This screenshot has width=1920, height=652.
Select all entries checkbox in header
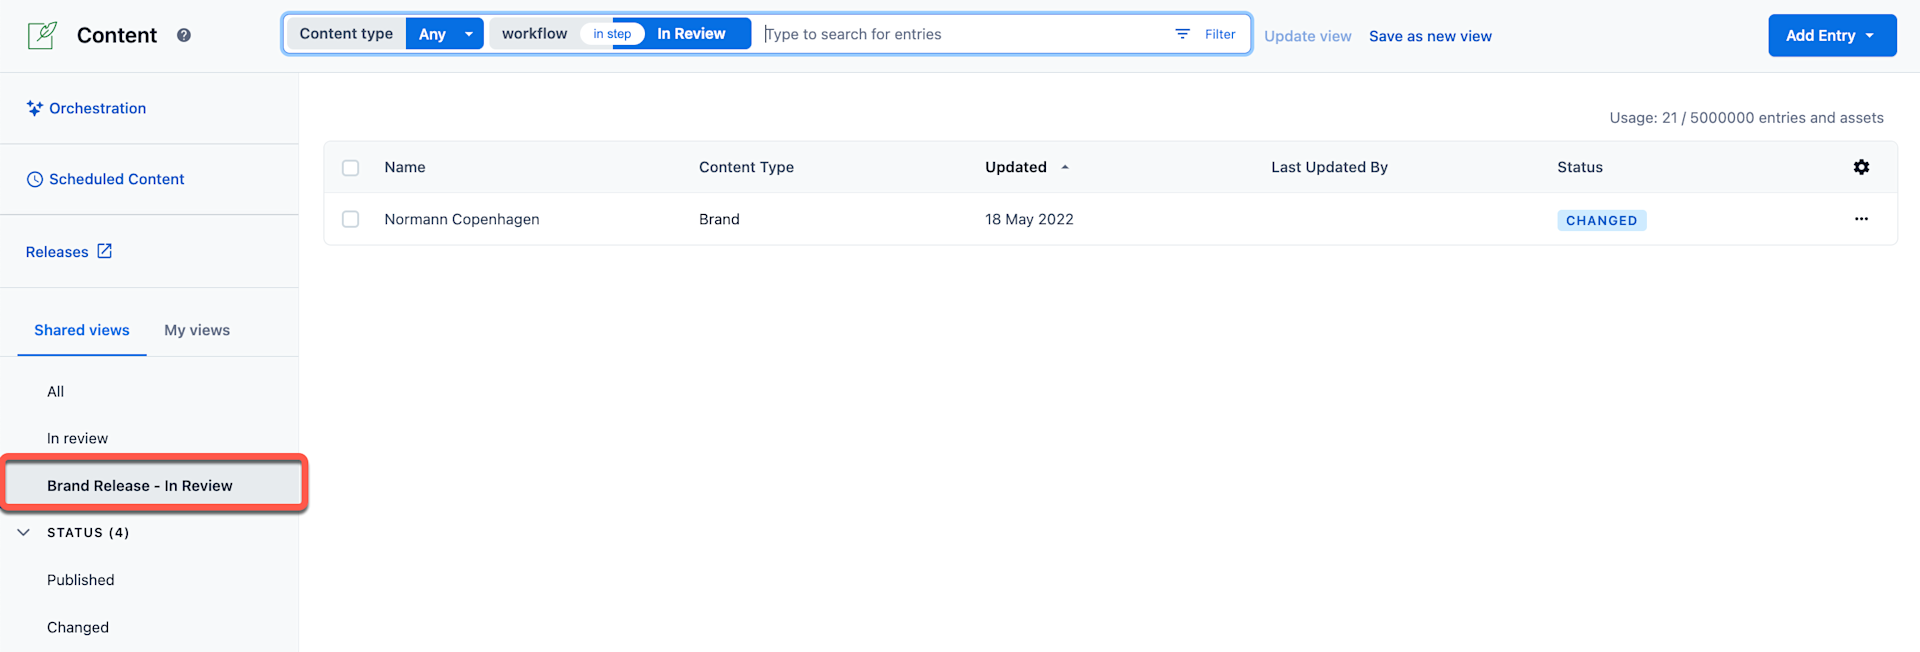350,168
